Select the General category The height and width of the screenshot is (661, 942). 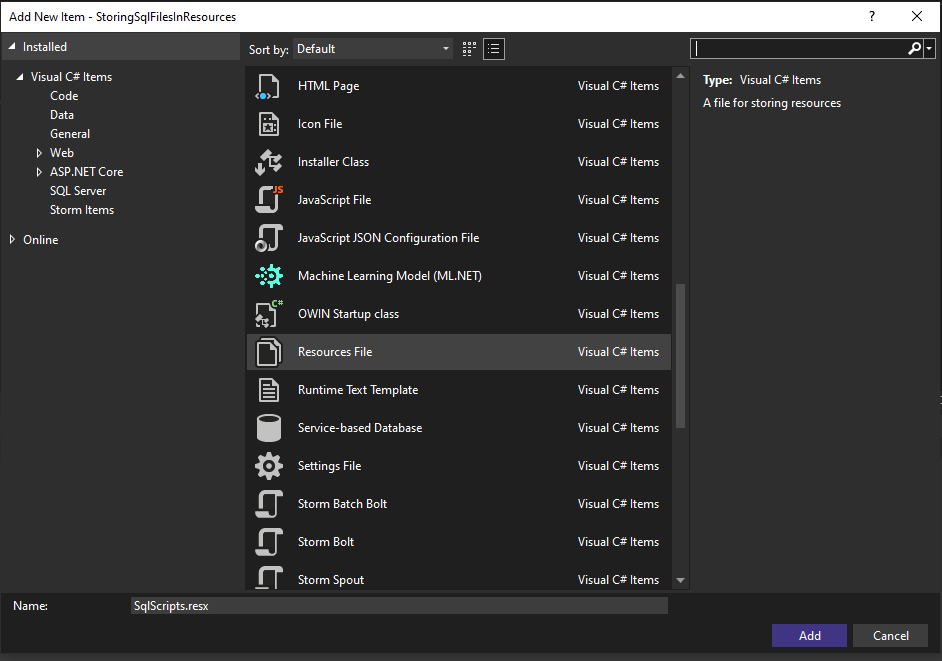point(70,134)
